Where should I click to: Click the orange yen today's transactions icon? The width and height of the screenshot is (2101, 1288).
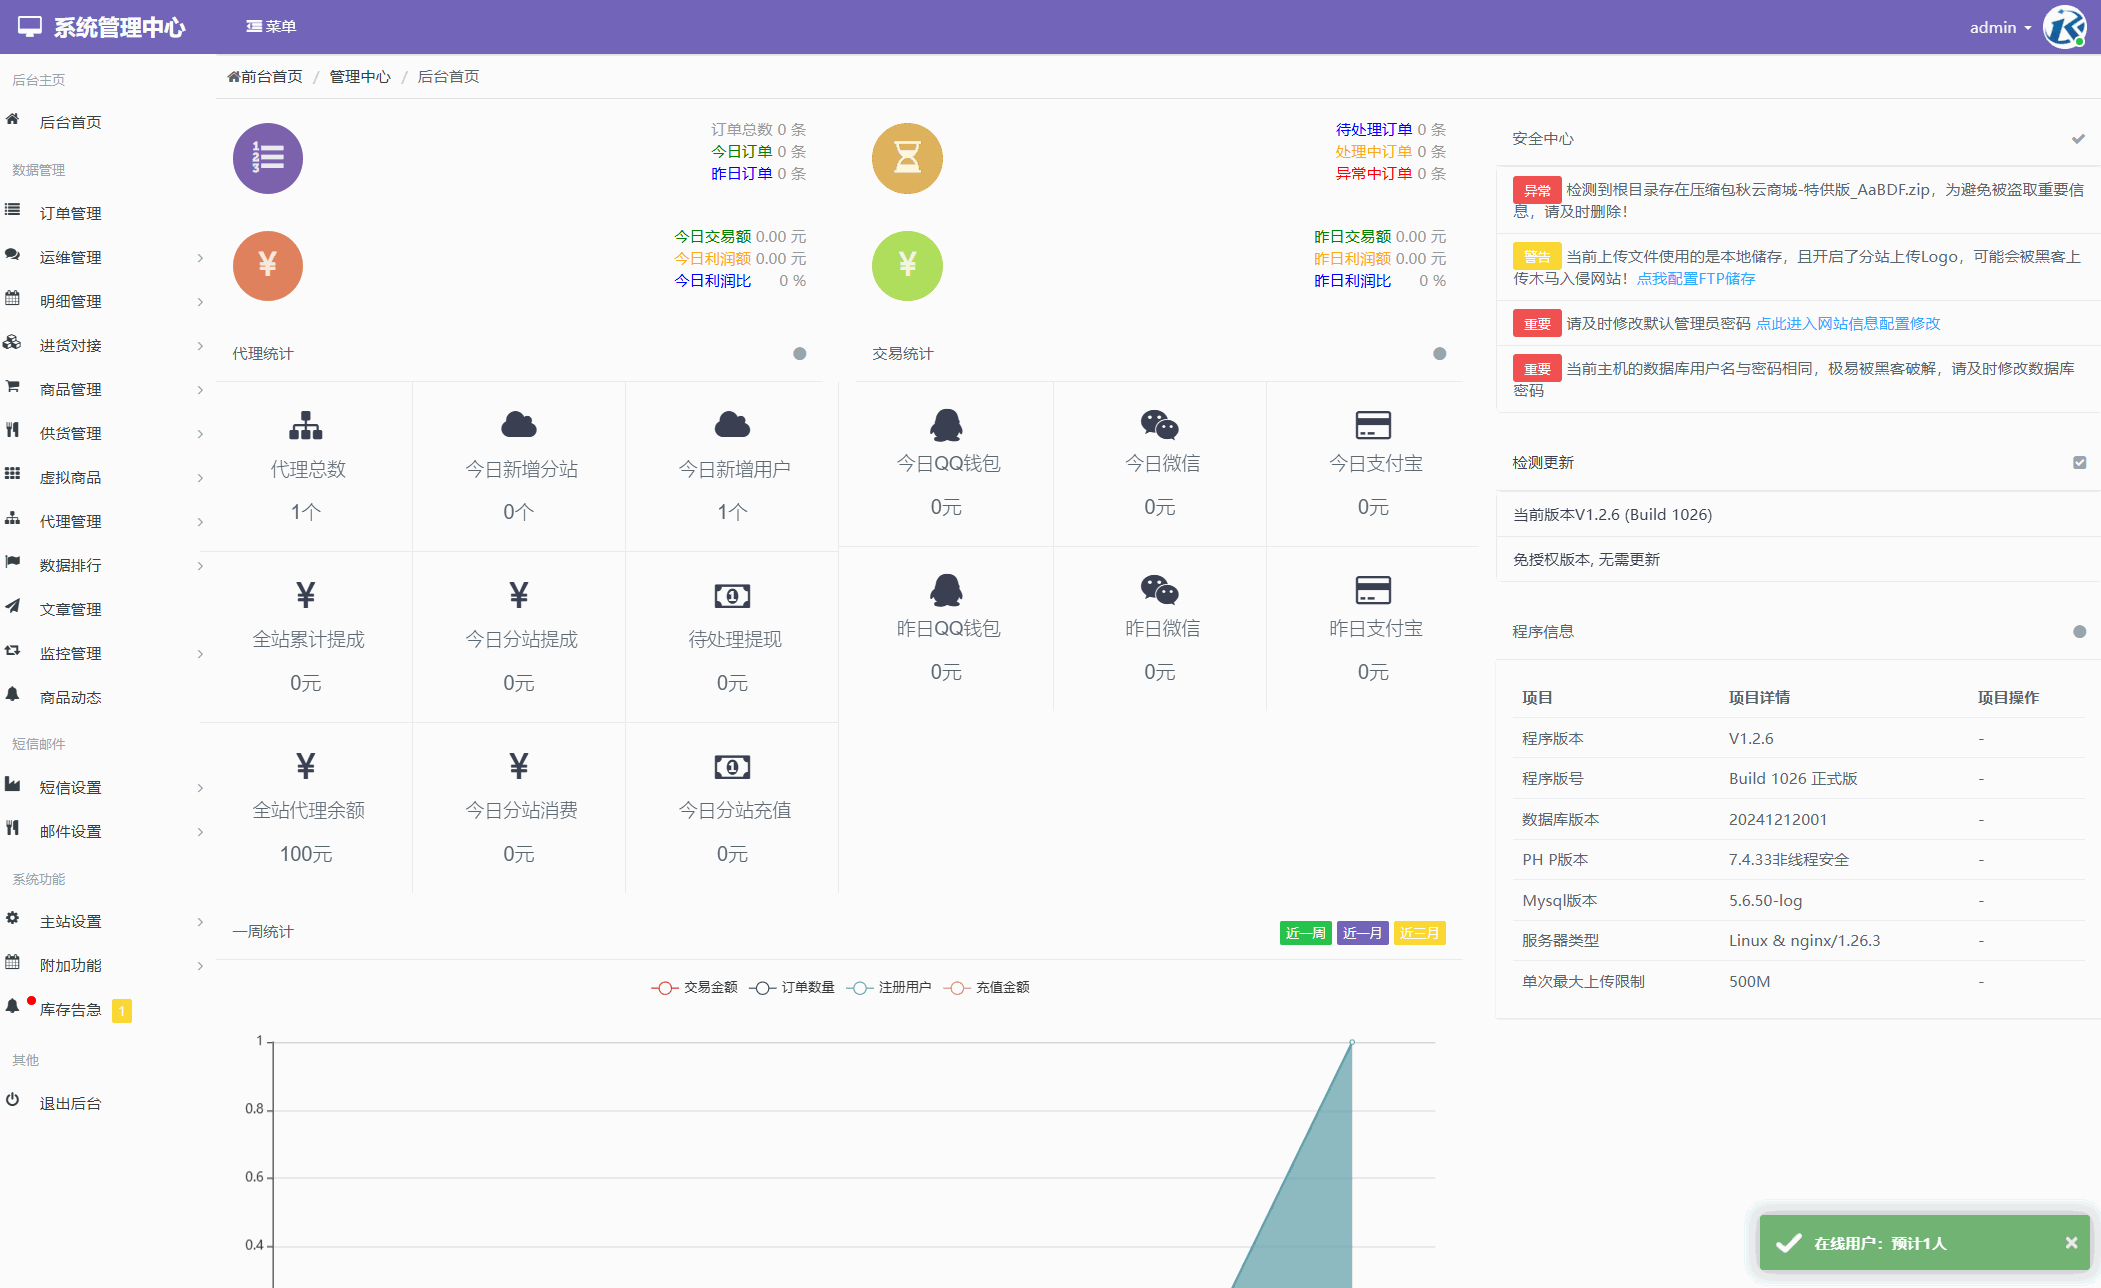pos(267,265)
